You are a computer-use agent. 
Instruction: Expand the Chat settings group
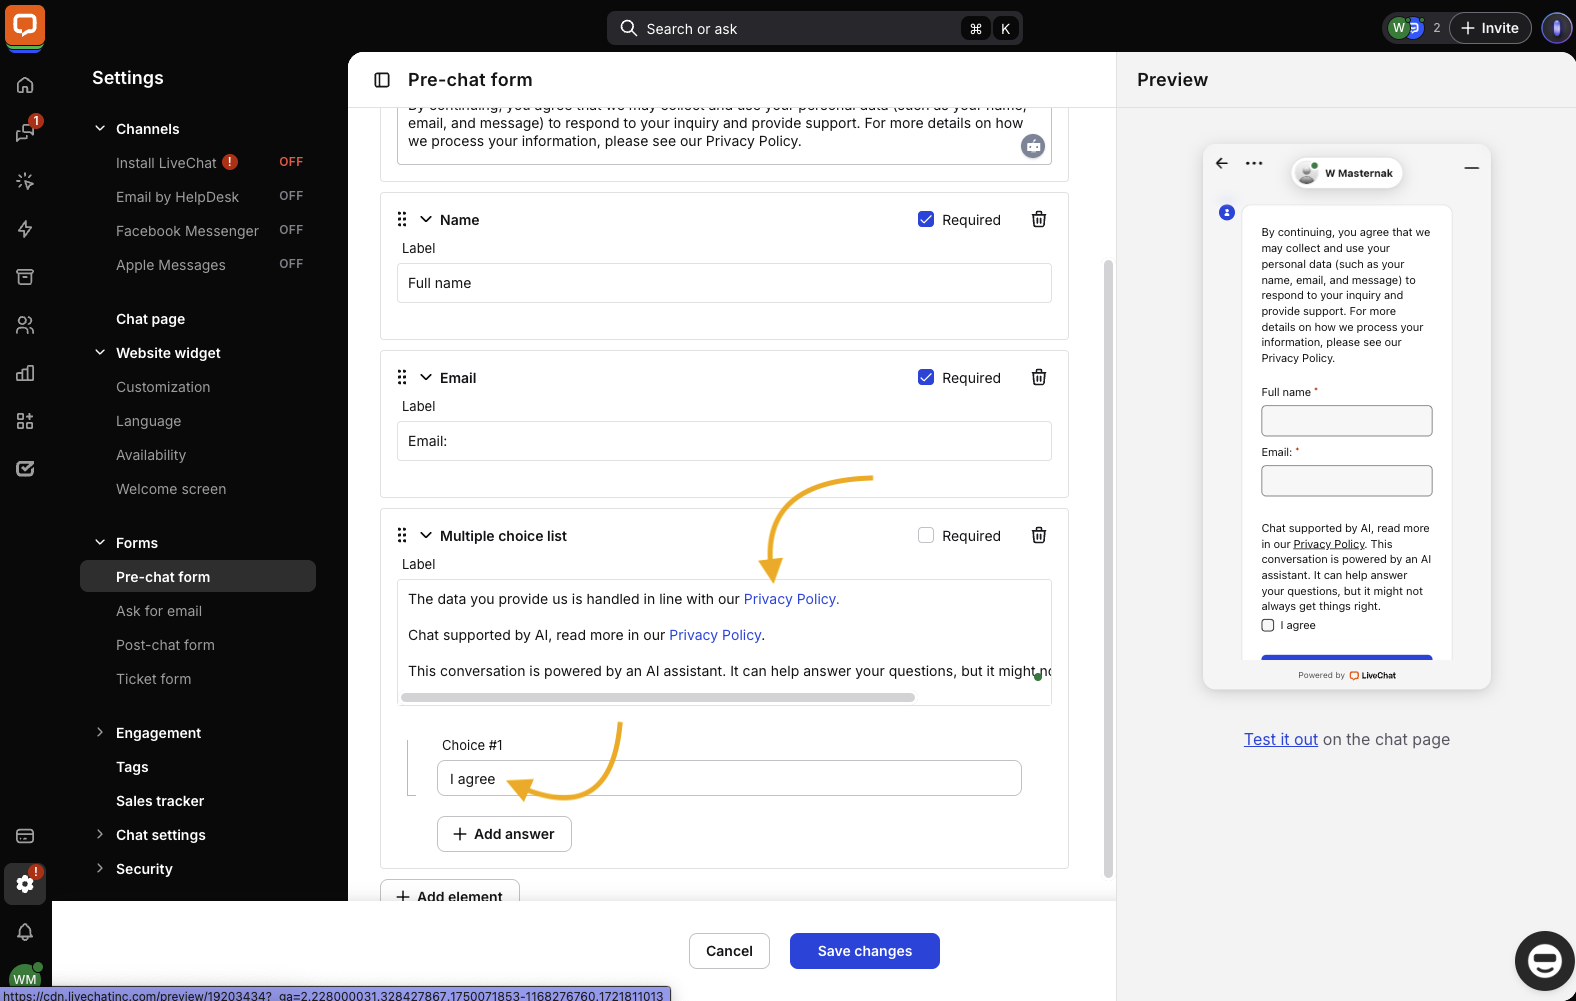(x=100, y=834)
